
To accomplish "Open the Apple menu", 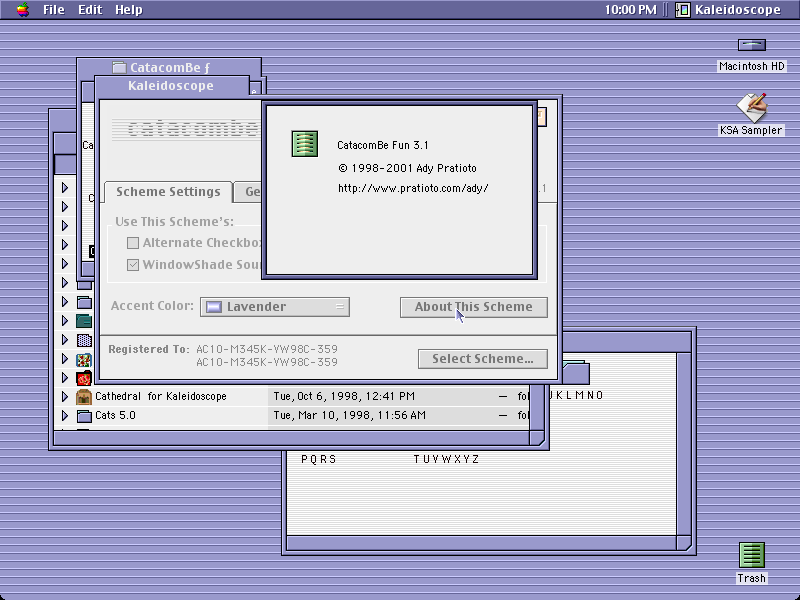I will [x=23, y=10].
